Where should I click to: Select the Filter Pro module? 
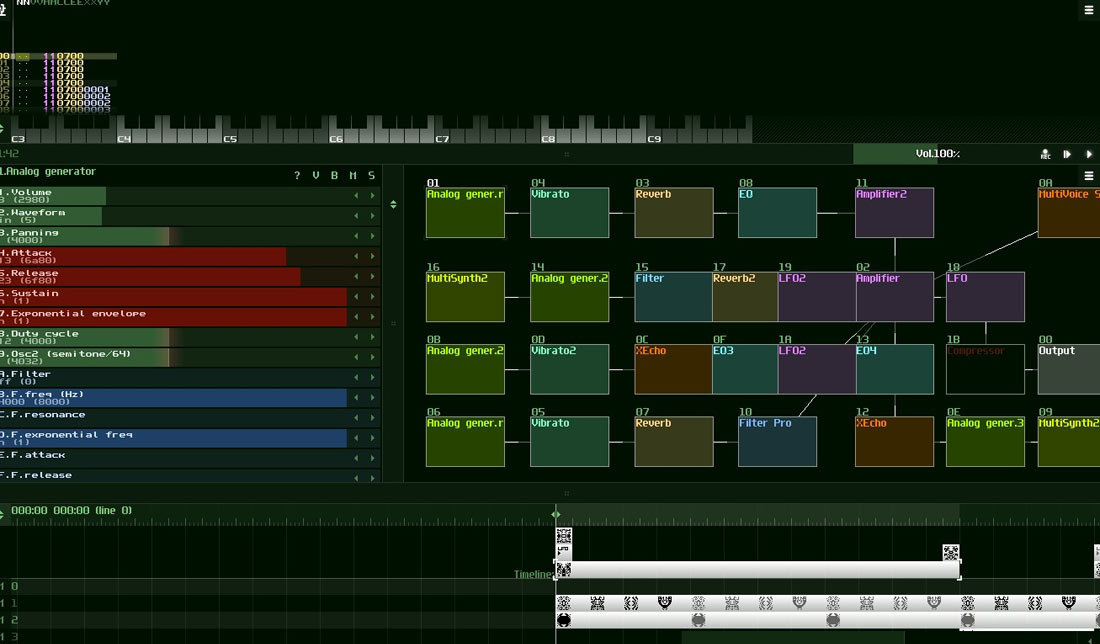(777, 441)
